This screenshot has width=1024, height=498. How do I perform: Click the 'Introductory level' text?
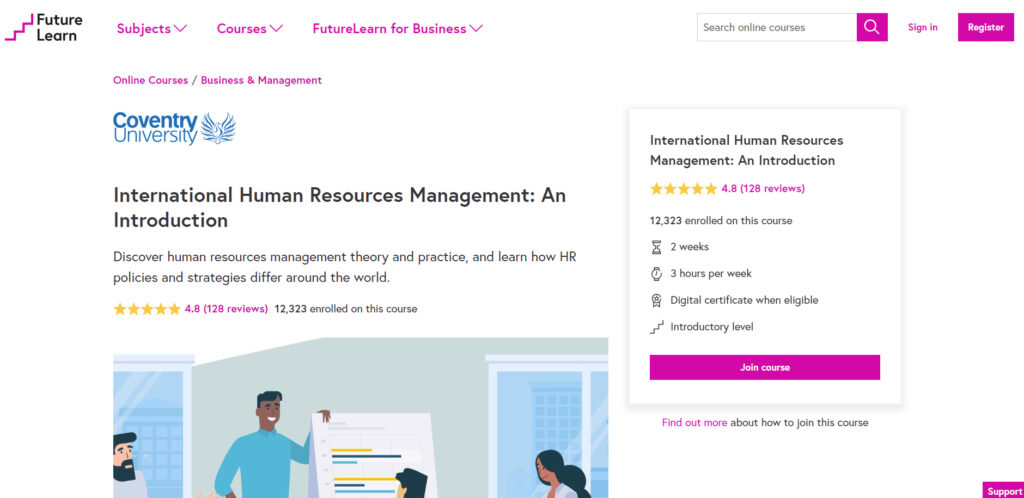(x=712, y=327)
